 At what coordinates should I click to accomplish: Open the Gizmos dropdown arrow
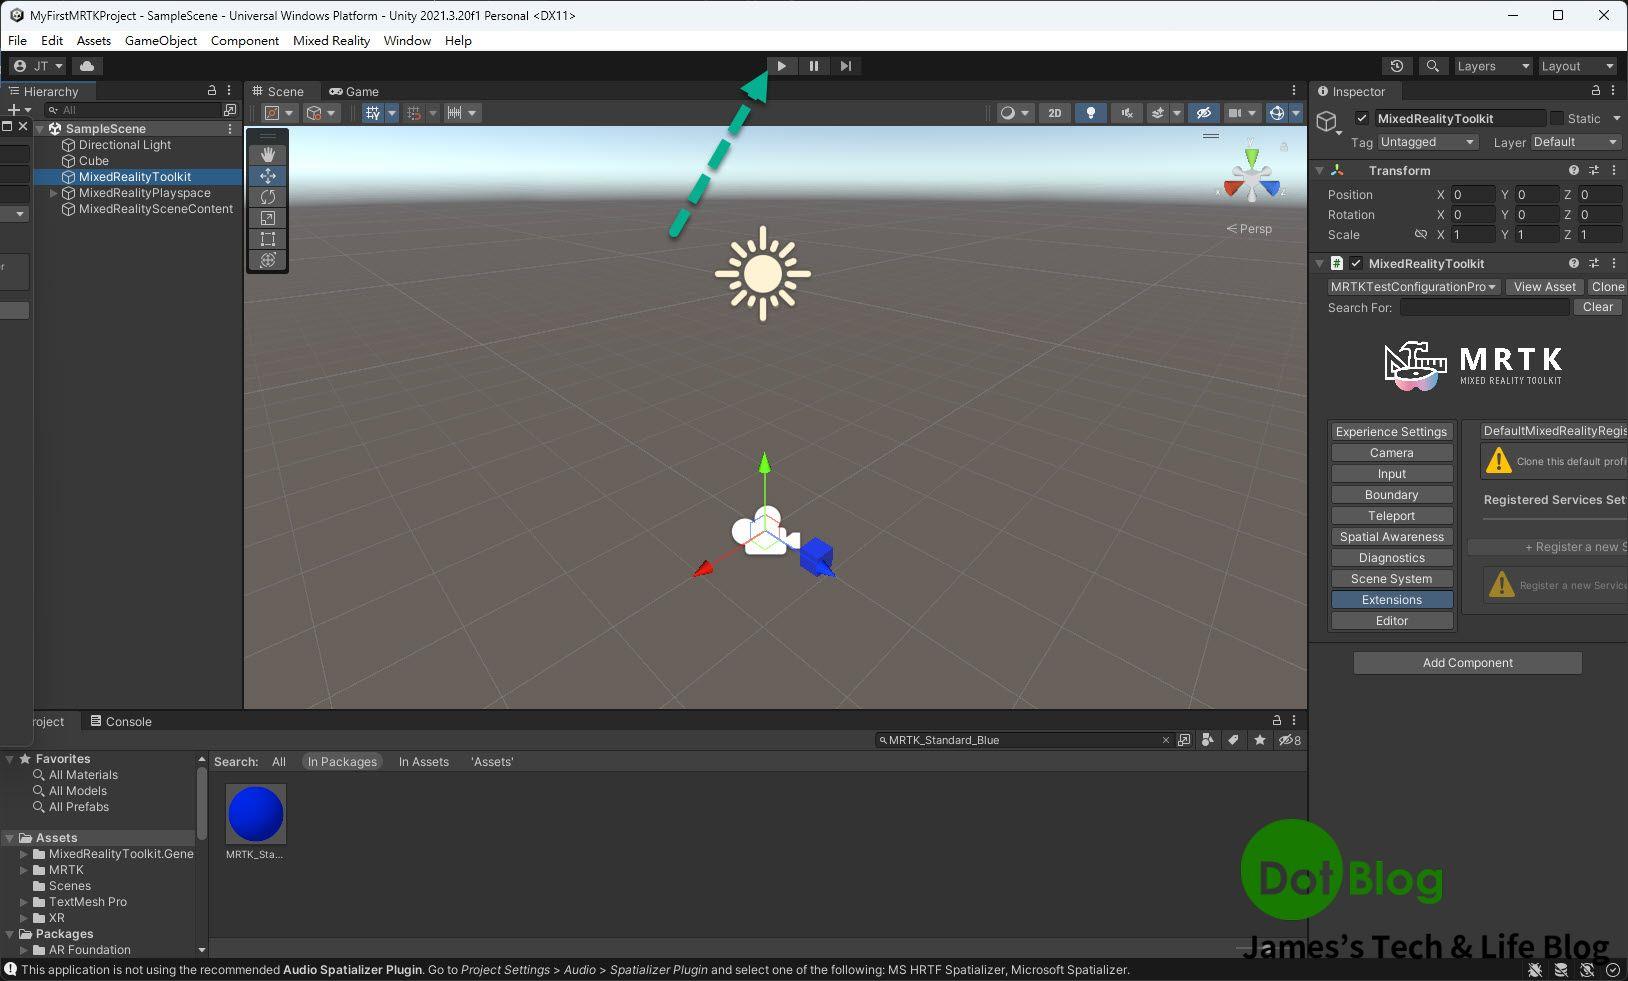(1296, 113)
